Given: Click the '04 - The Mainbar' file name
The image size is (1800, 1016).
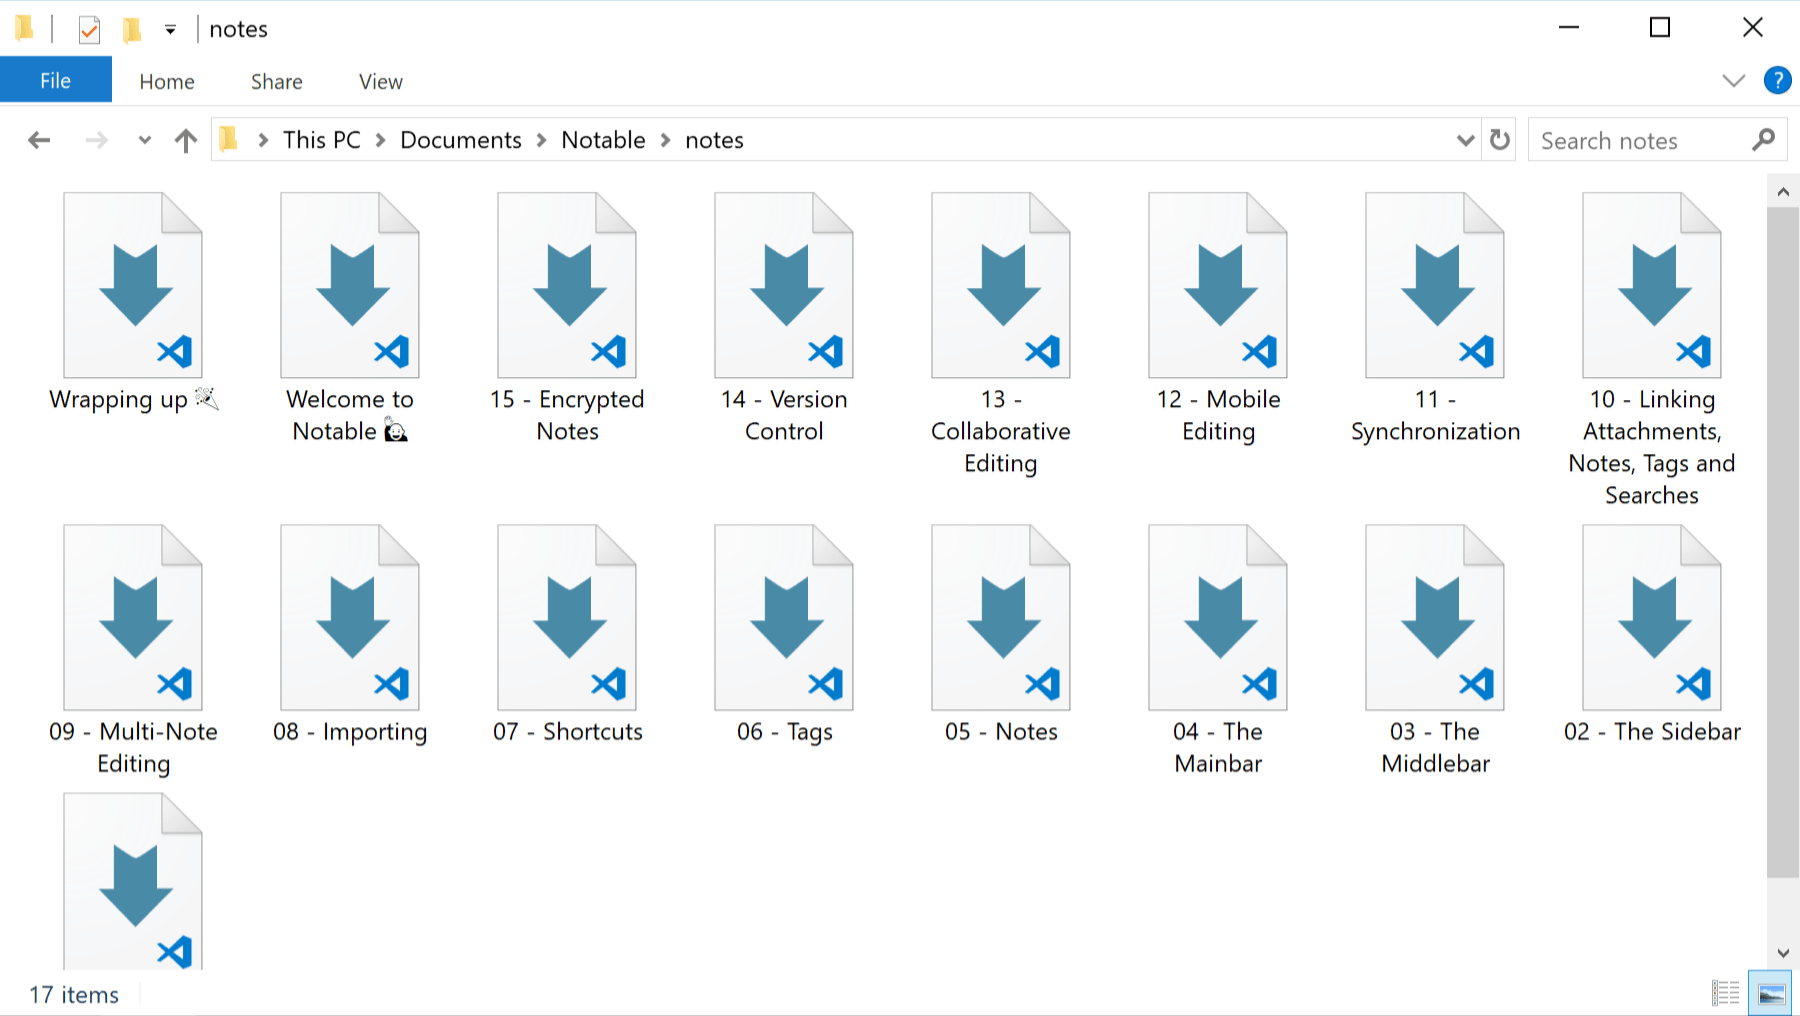Looking at the screenshot, I should coord(1218,747).
